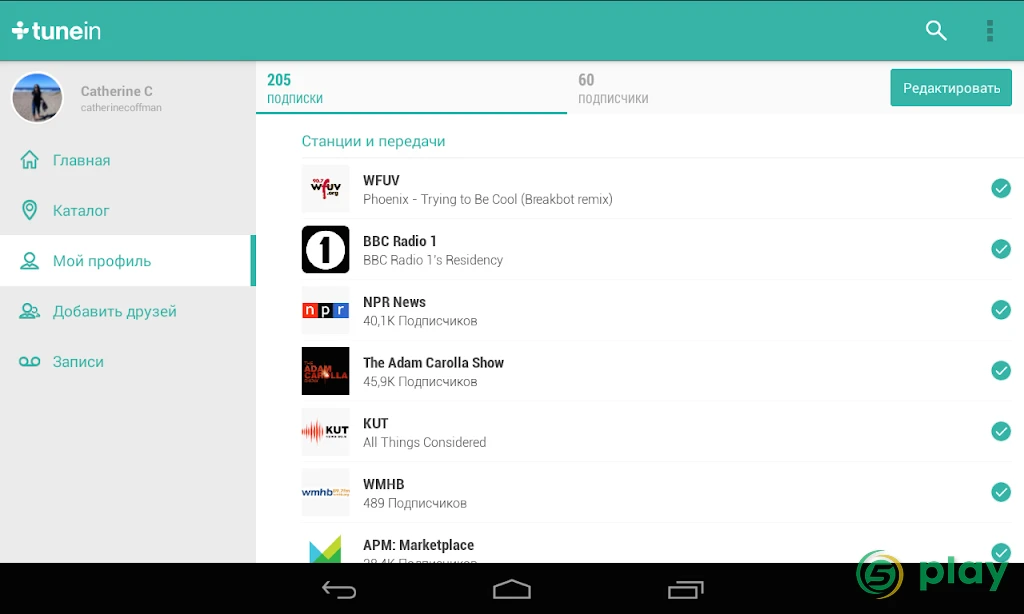This screenshot has height=614, width=1024.
Task: Open the APM Marketplace logo
Action: [325, 547]
